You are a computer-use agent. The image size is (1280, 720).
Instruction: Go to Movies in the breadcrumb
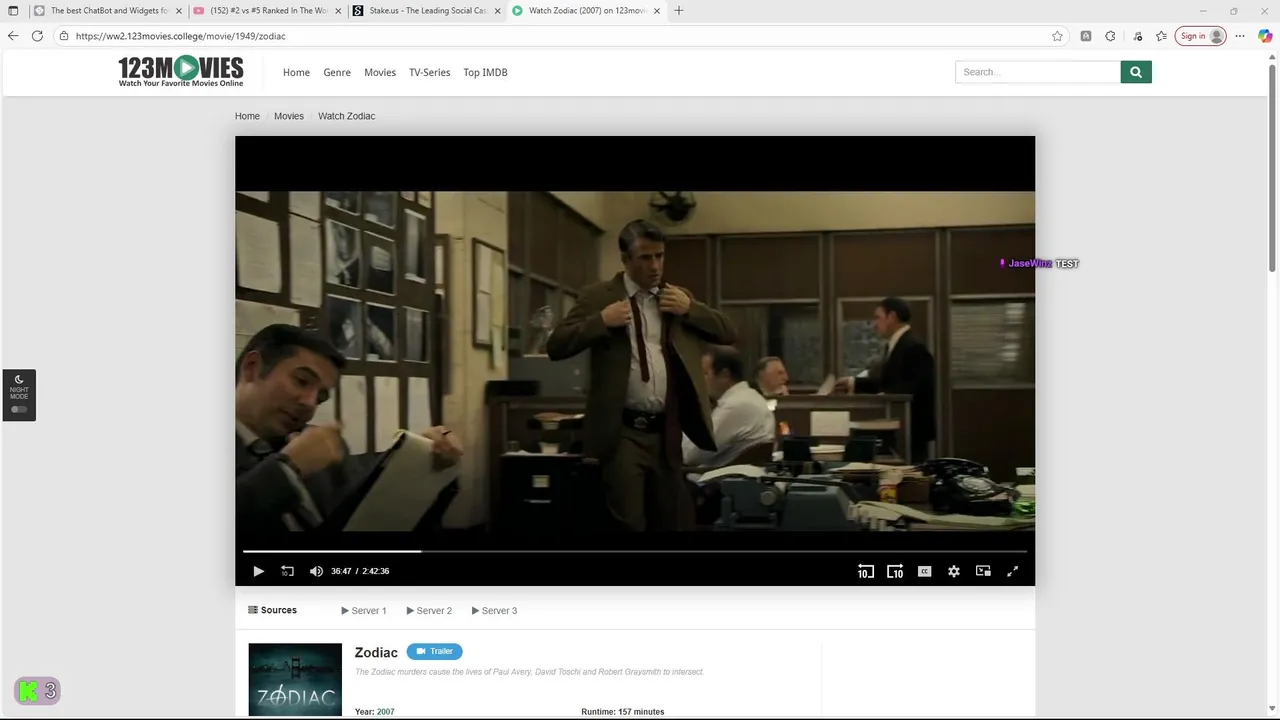[x=289, y=116]
